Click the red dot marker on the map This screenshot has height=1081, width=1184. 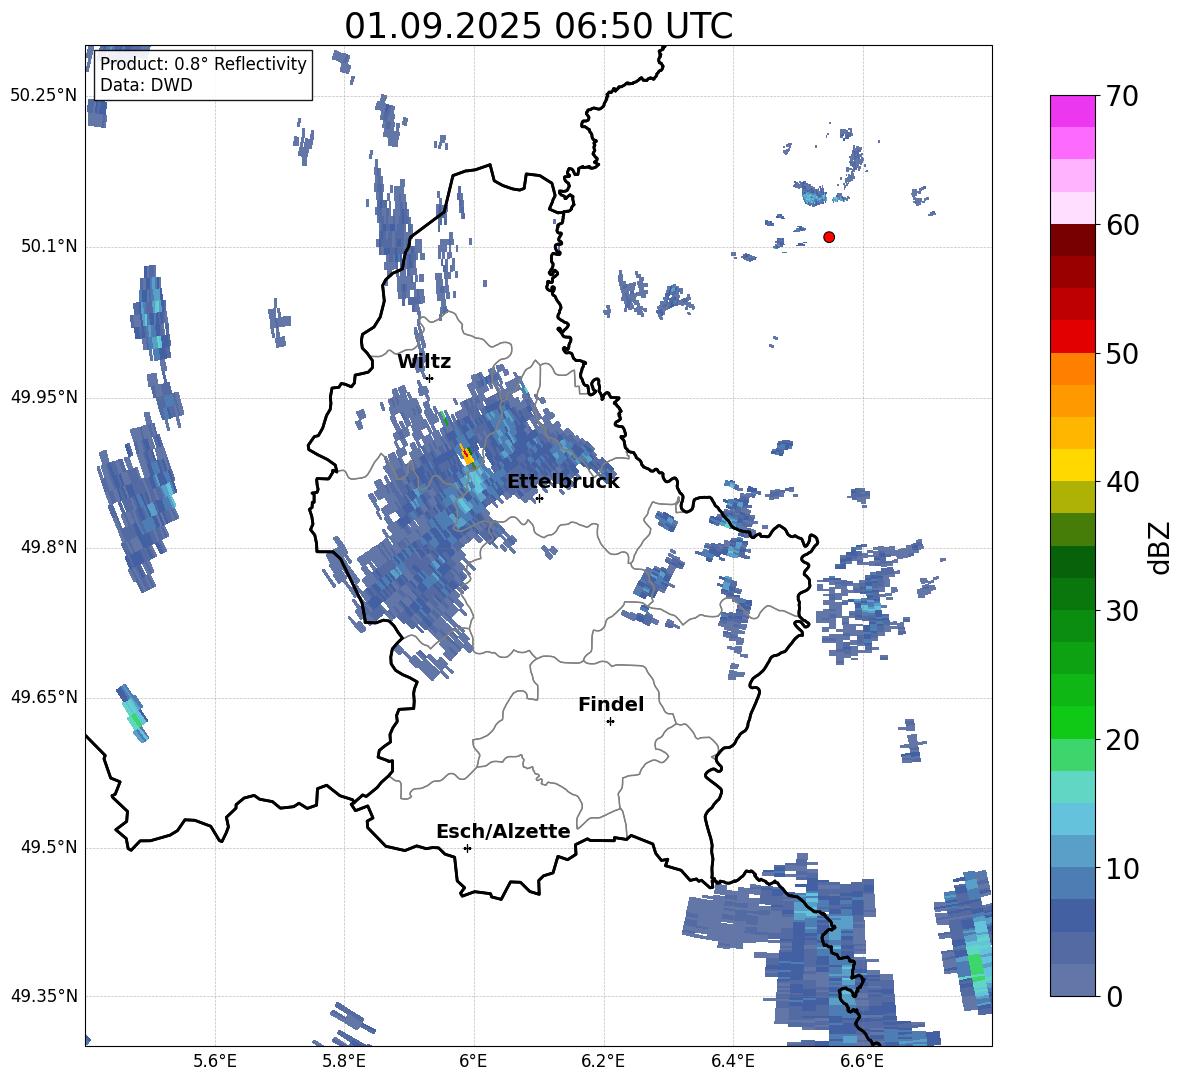829,237
